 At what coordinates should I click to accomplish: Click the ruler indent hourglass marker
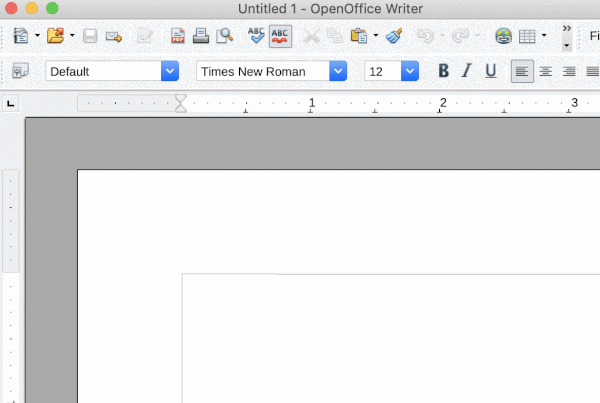coord(181,103)
